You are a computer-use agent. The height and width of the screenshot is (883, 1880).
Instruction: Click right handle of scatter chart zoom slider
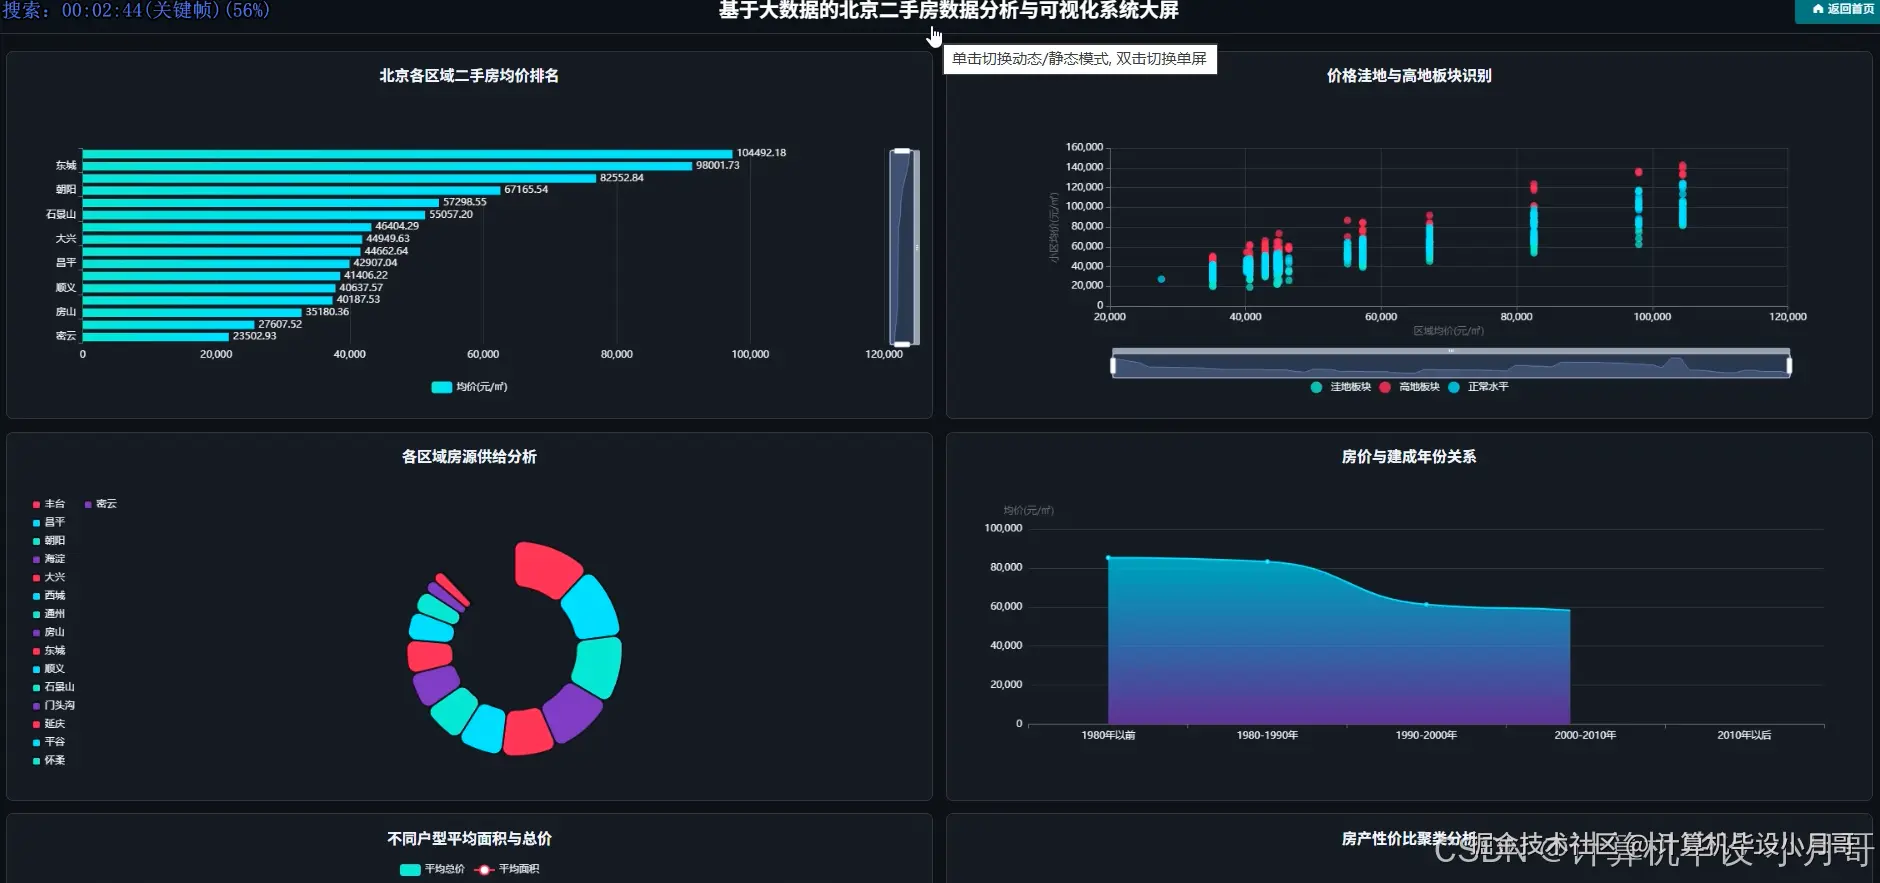click(1789, 366)
